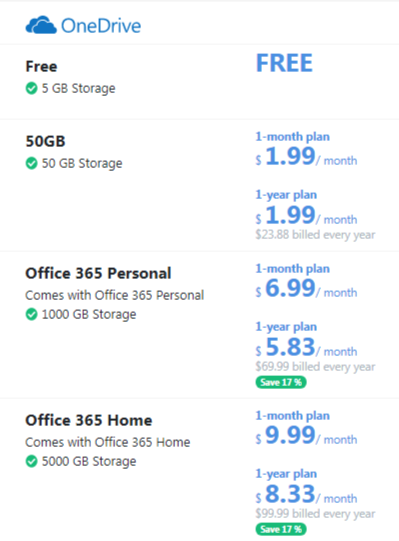This screenshot has width=399, height=541.
Task: Choose the 50GB 1-year plan heading
Action: point(286,195)
